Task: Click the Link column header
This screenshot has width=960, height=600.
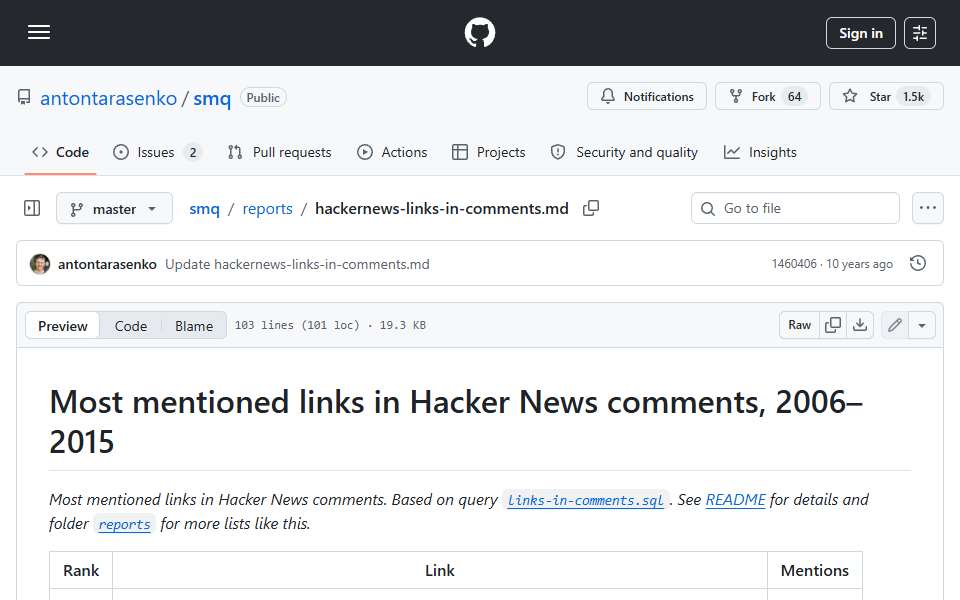Action: 440,571
